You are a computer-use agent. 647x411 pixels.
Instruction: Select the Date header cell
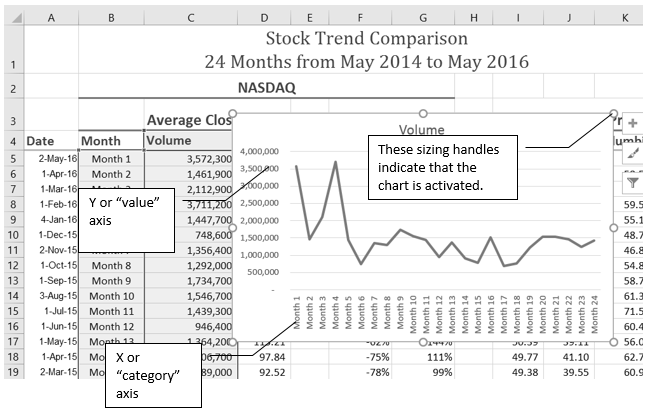pyautogui.click(x=50, y=141)
